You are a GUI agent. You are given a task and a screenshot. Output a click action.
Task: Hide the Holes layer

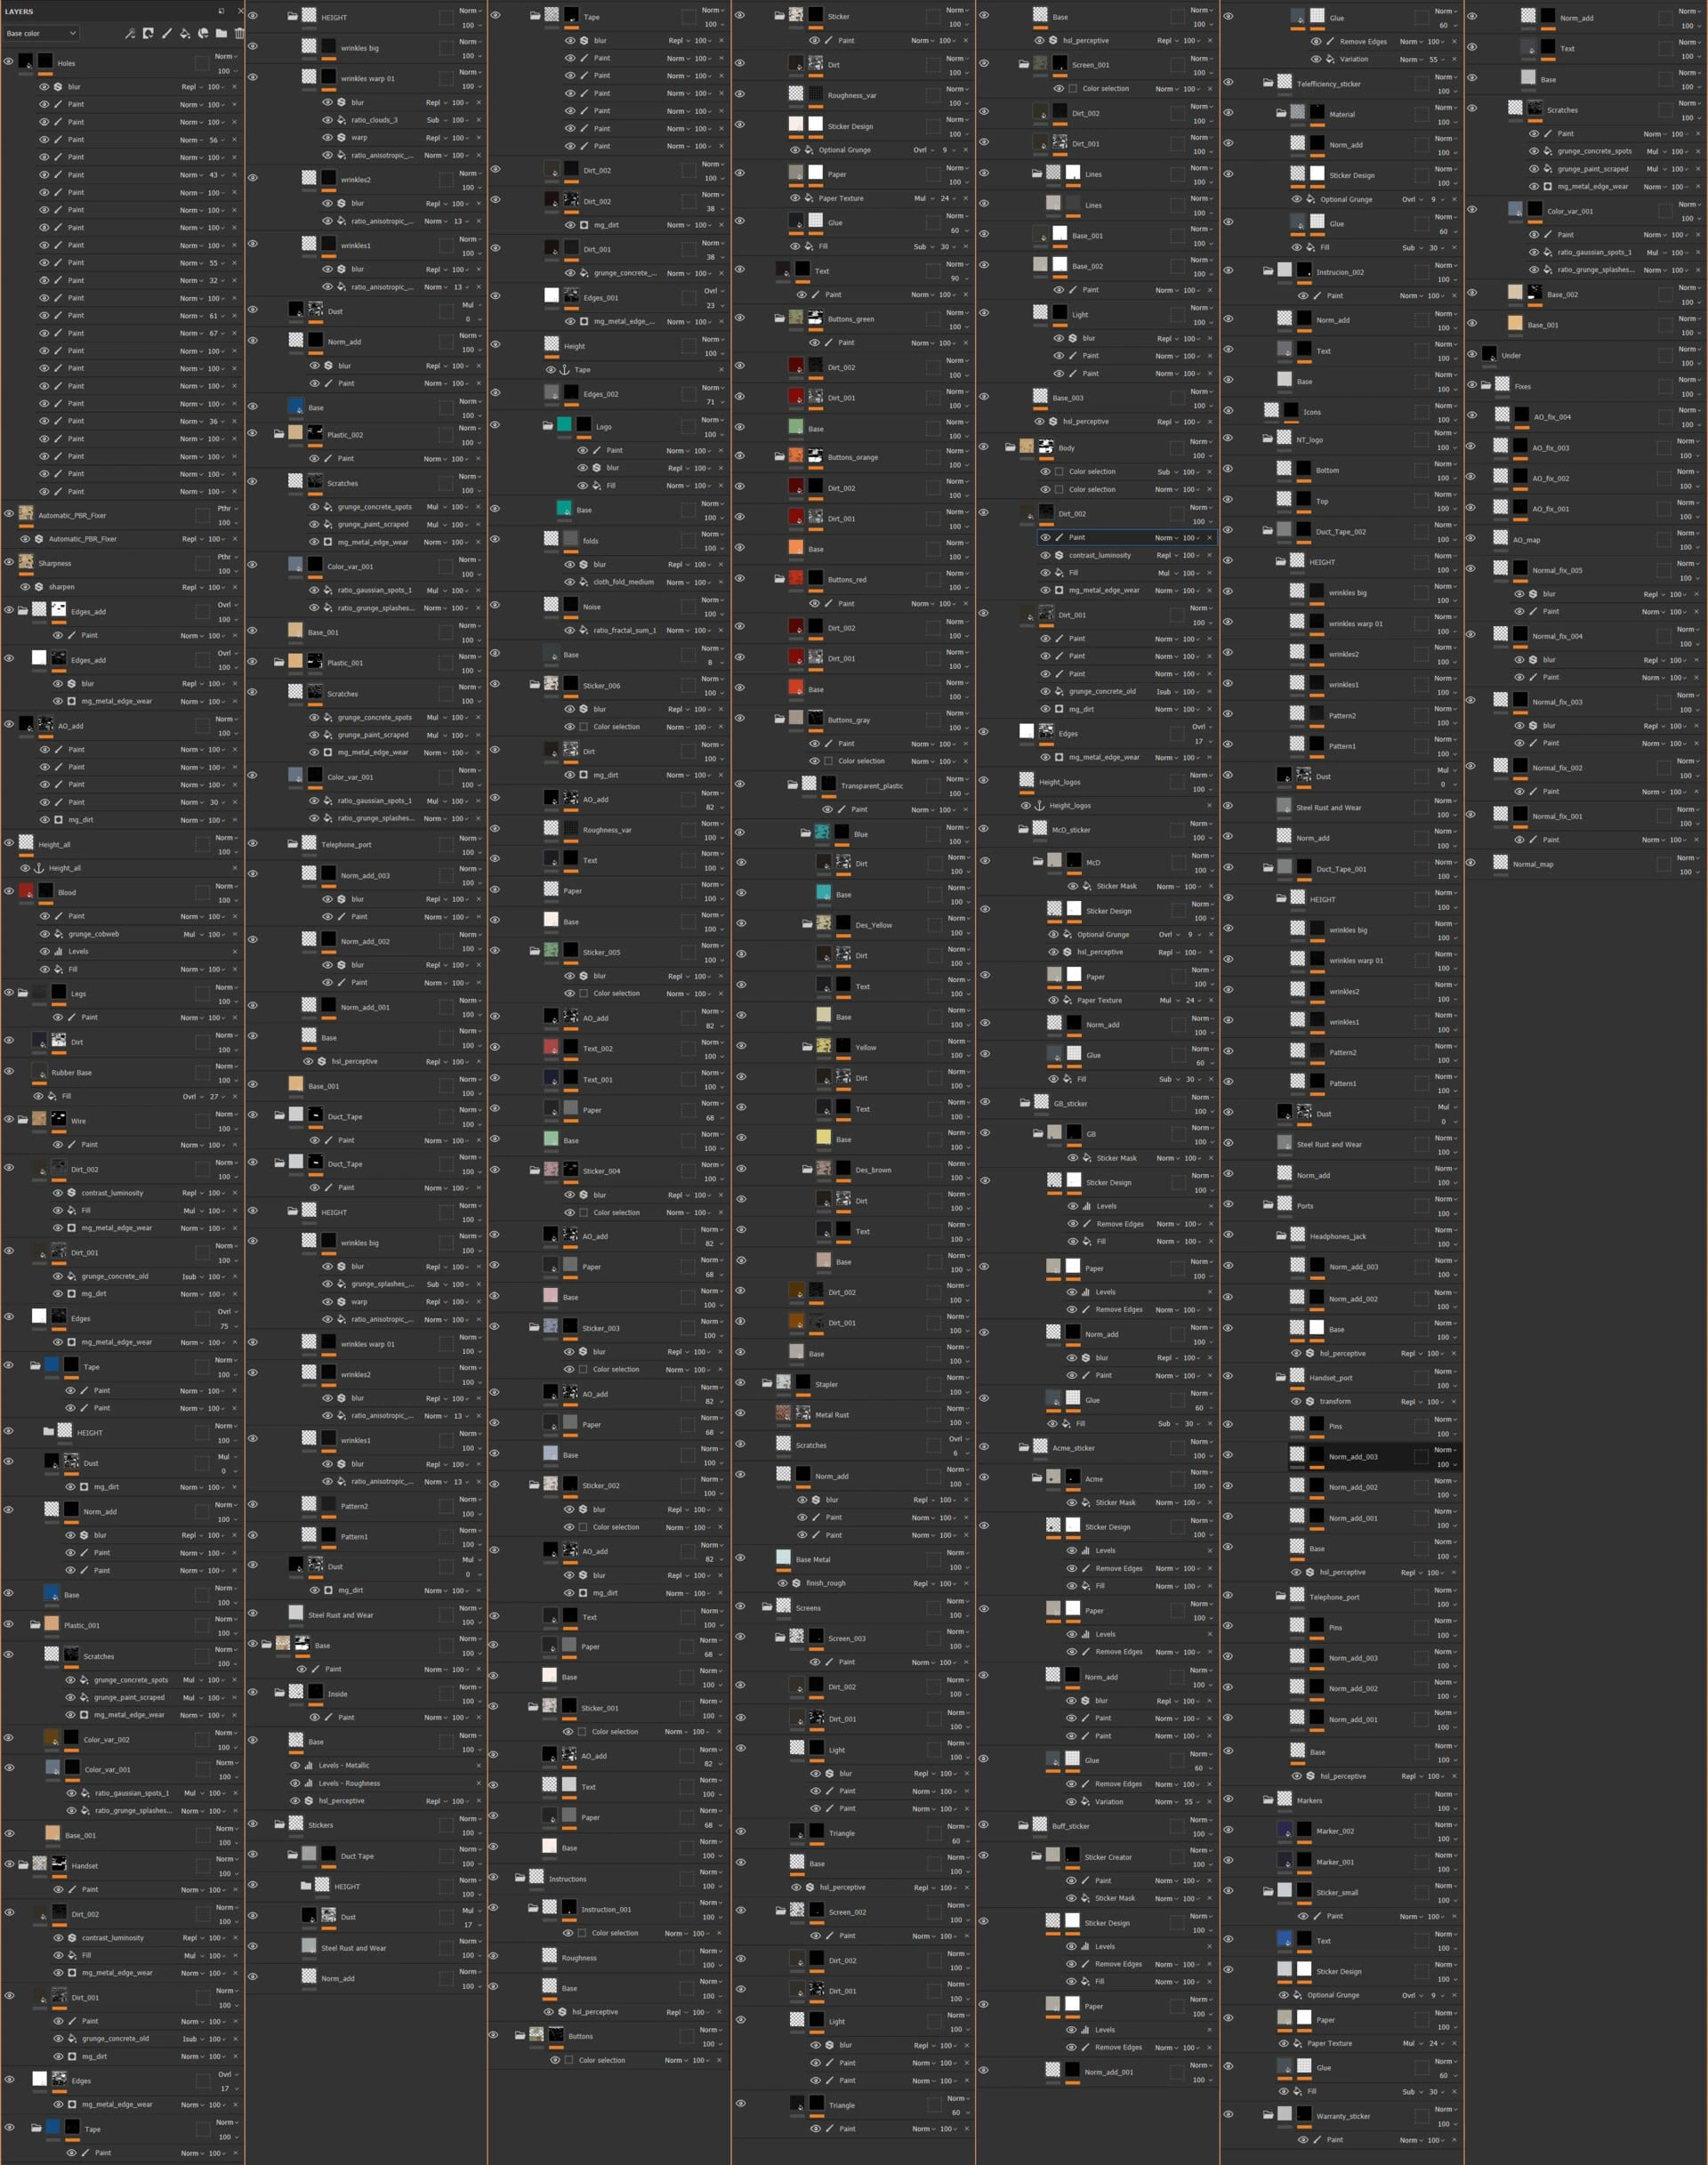(x=9, y=62)
